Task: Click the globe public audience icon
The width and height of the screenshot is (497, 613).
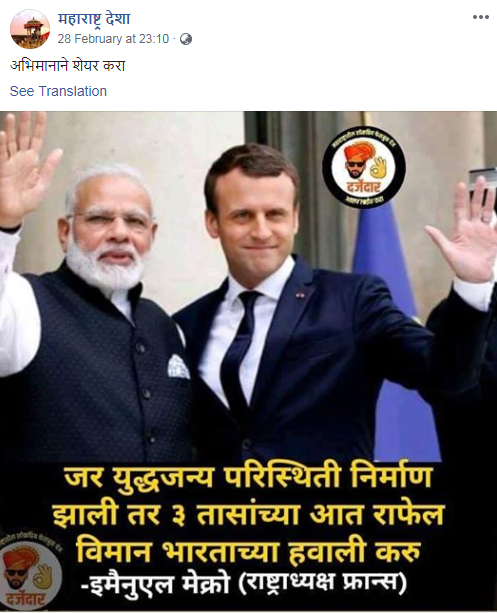Action: click(186, 39)
